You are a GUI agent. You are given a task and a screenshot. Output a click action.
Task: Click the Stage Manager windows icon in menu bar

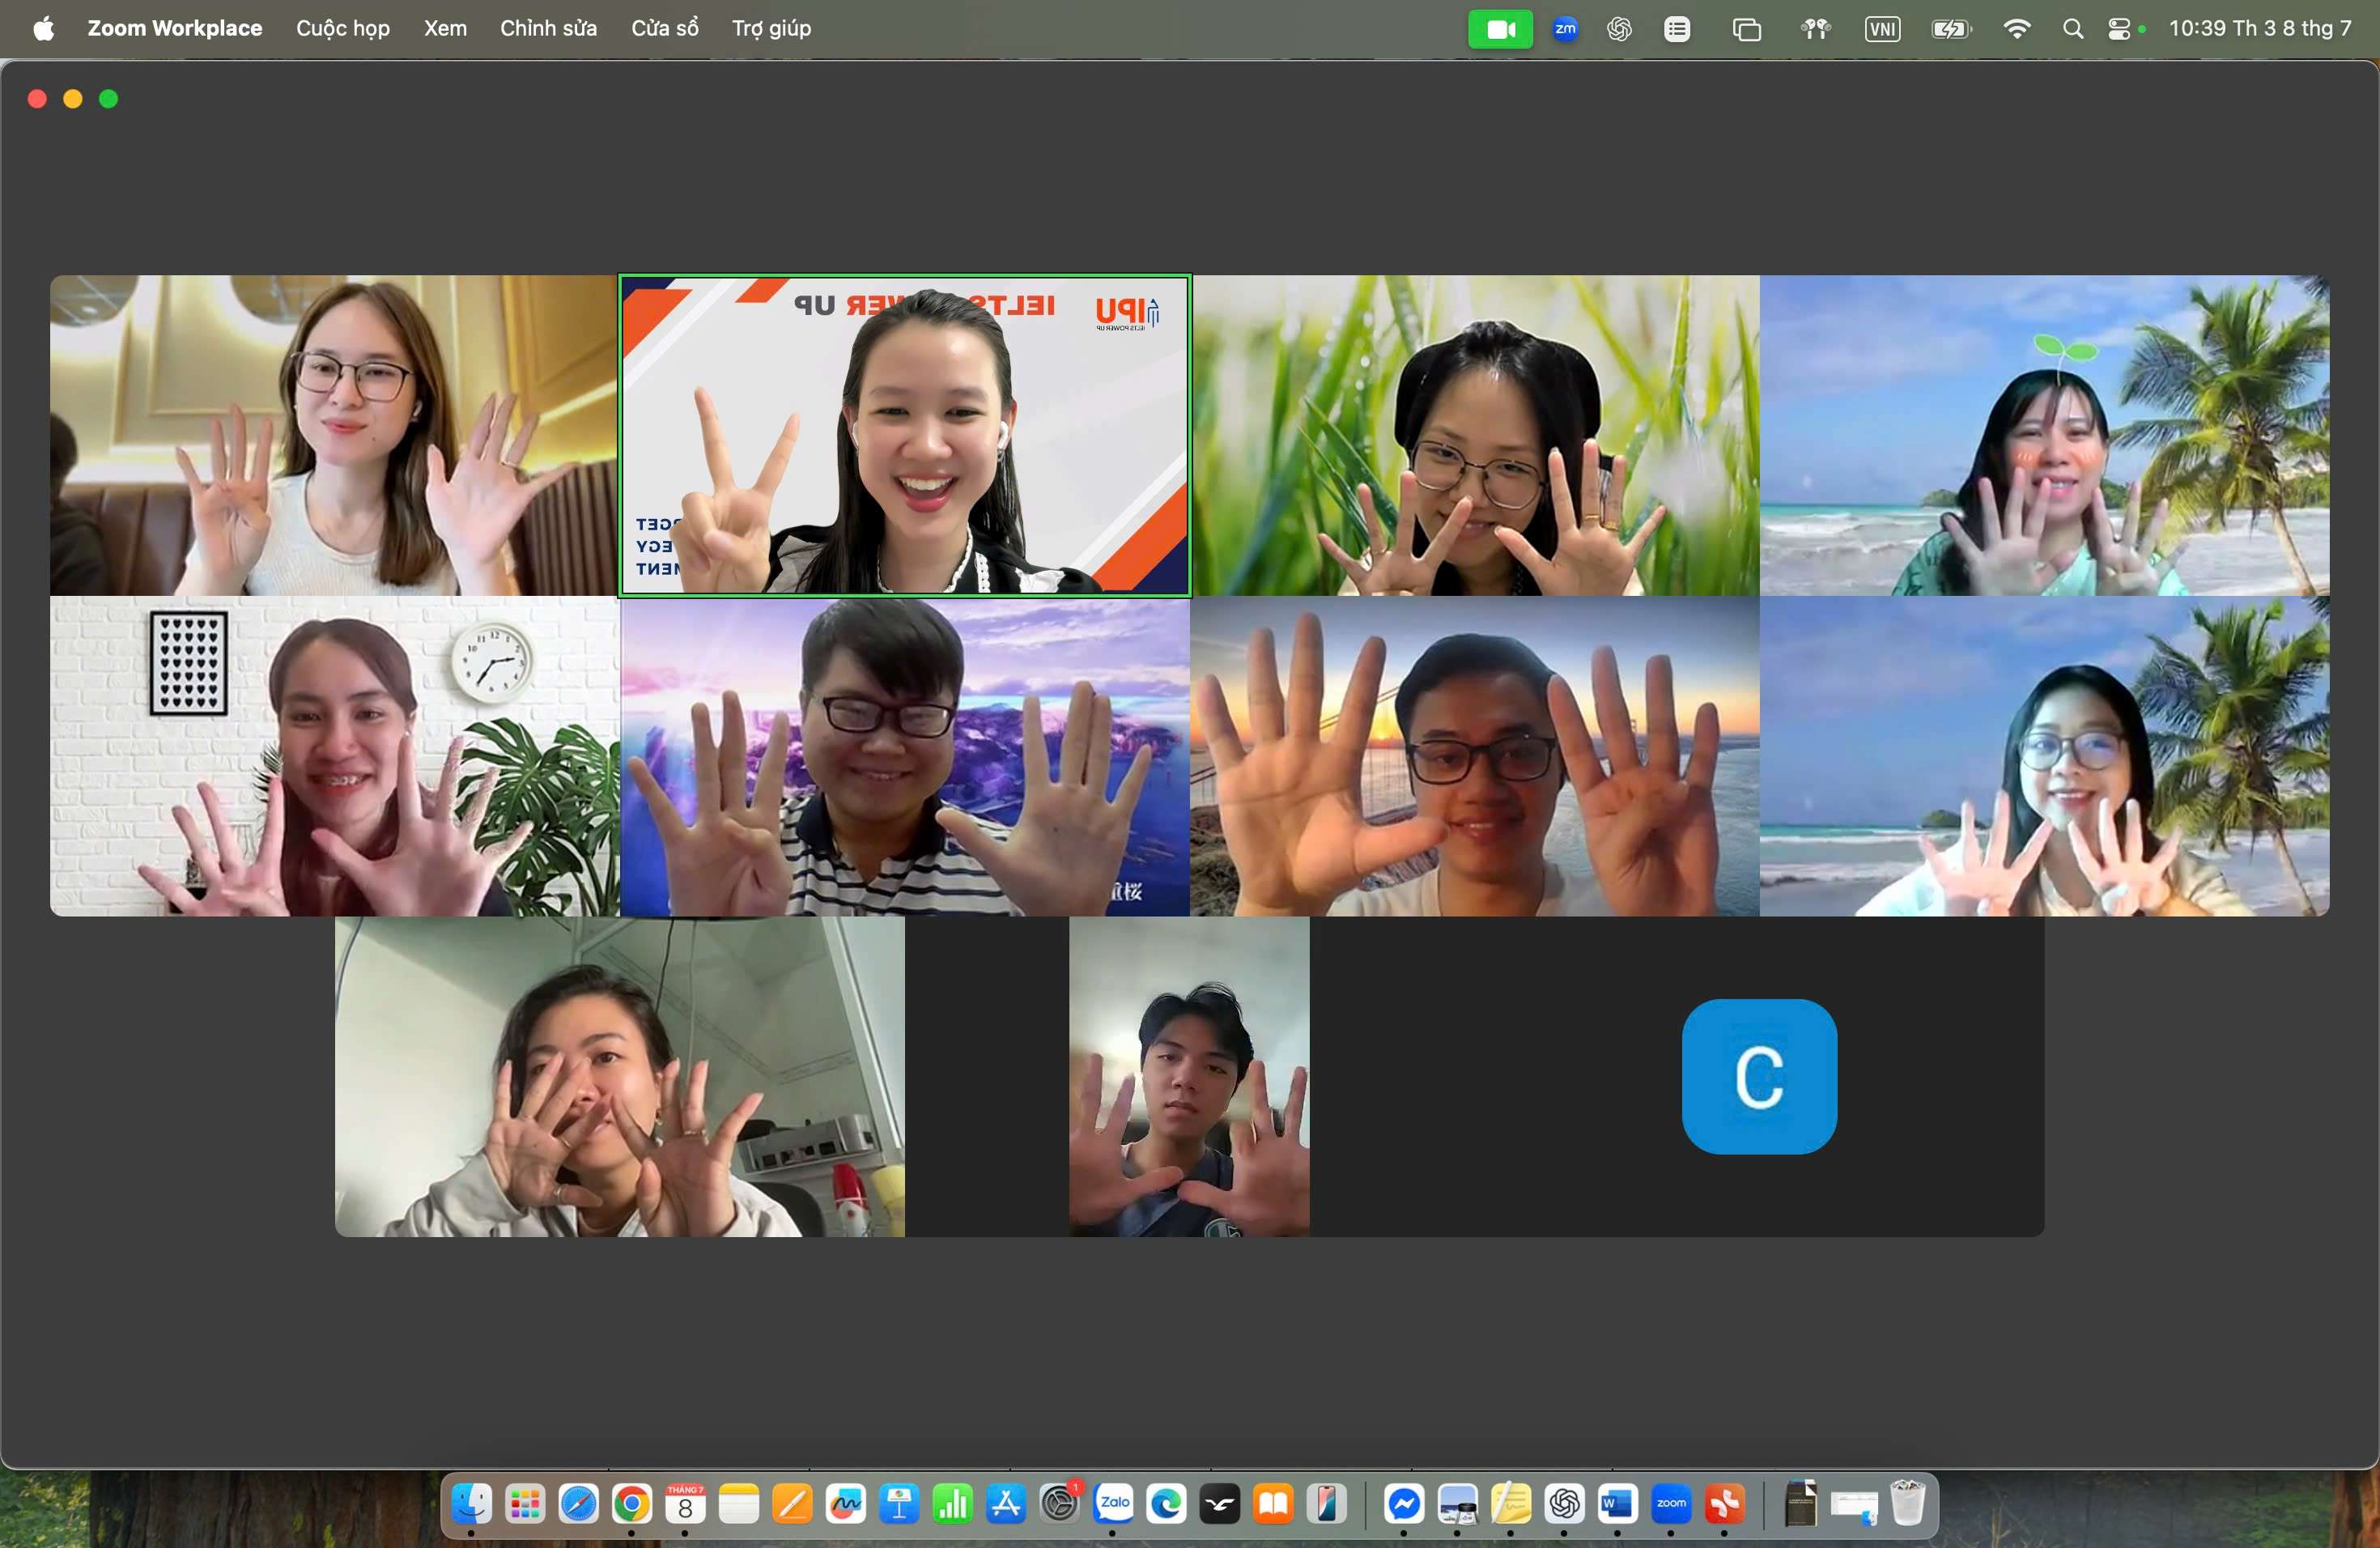(x=1746, y=29)
